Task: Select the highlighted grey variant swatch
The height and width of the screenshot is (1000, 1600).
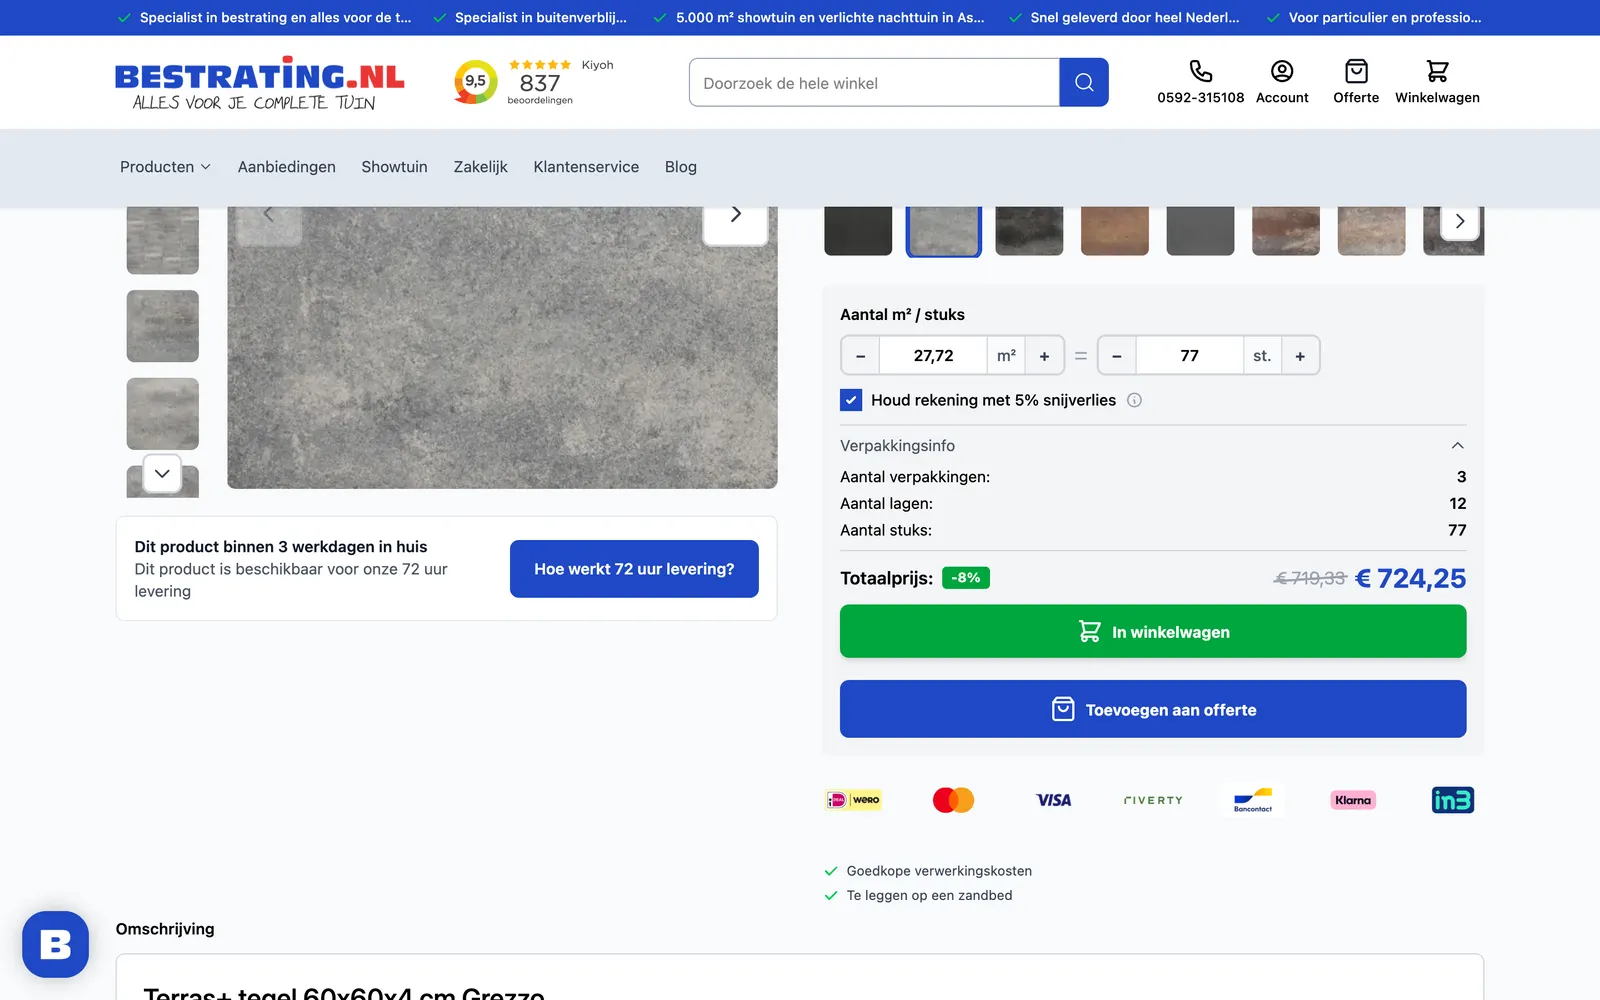Action: click(x=944, y=231)
